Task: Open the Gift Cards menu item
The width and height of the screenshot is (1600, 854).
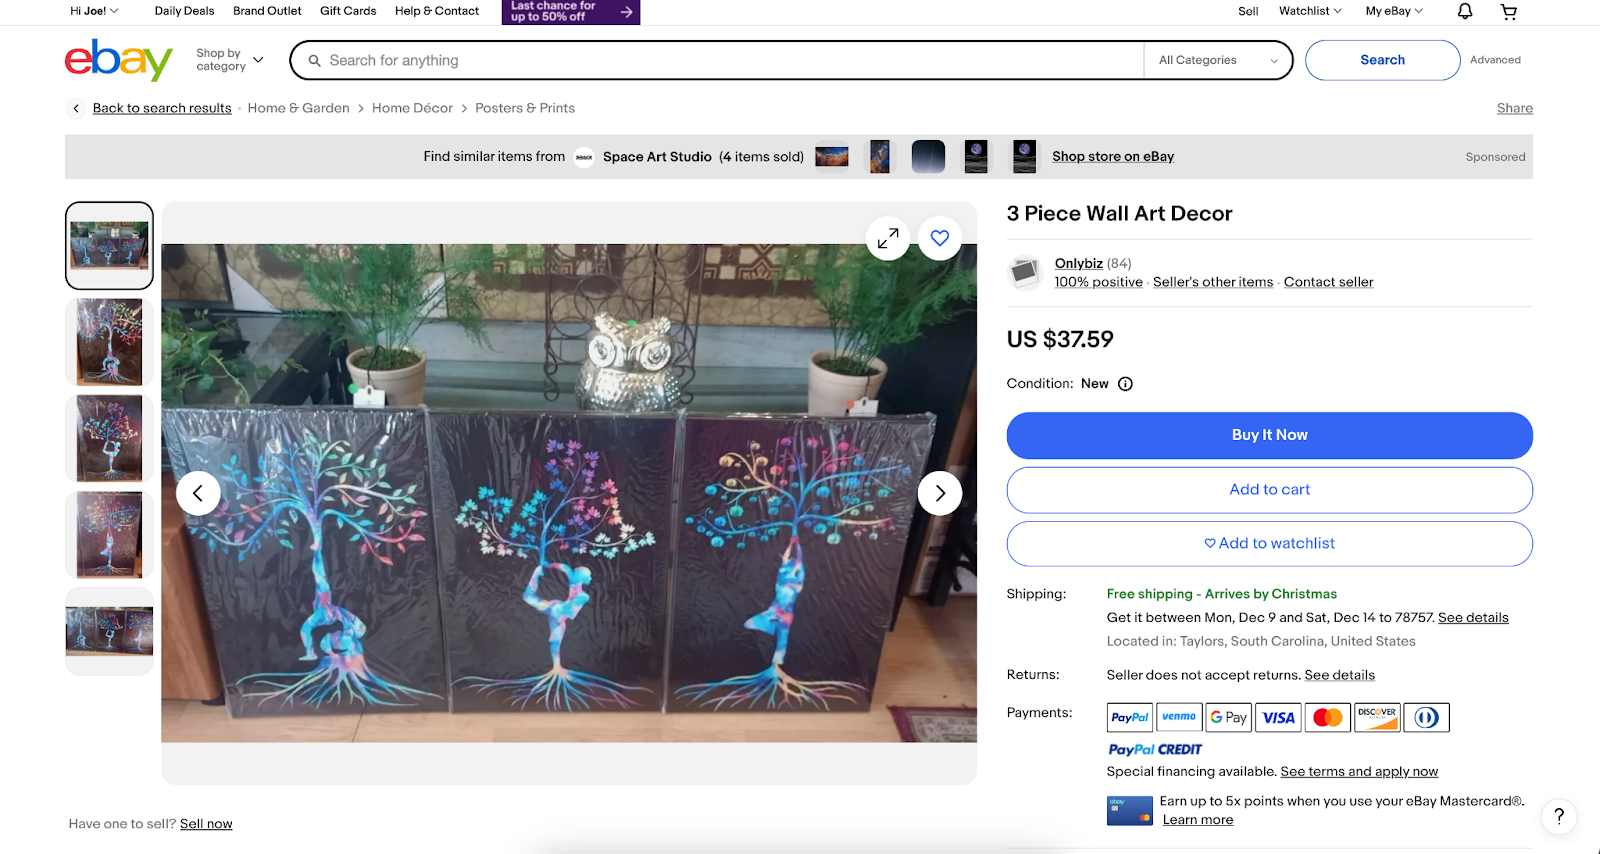Action: click(x=347, y=11)
